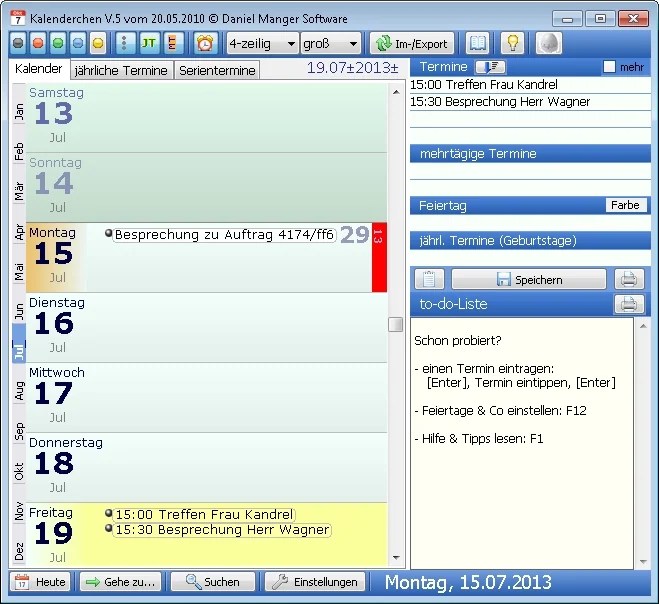Click the date field 19.07±2013±
Screen dimensions: 659x604
coord(353,68)
